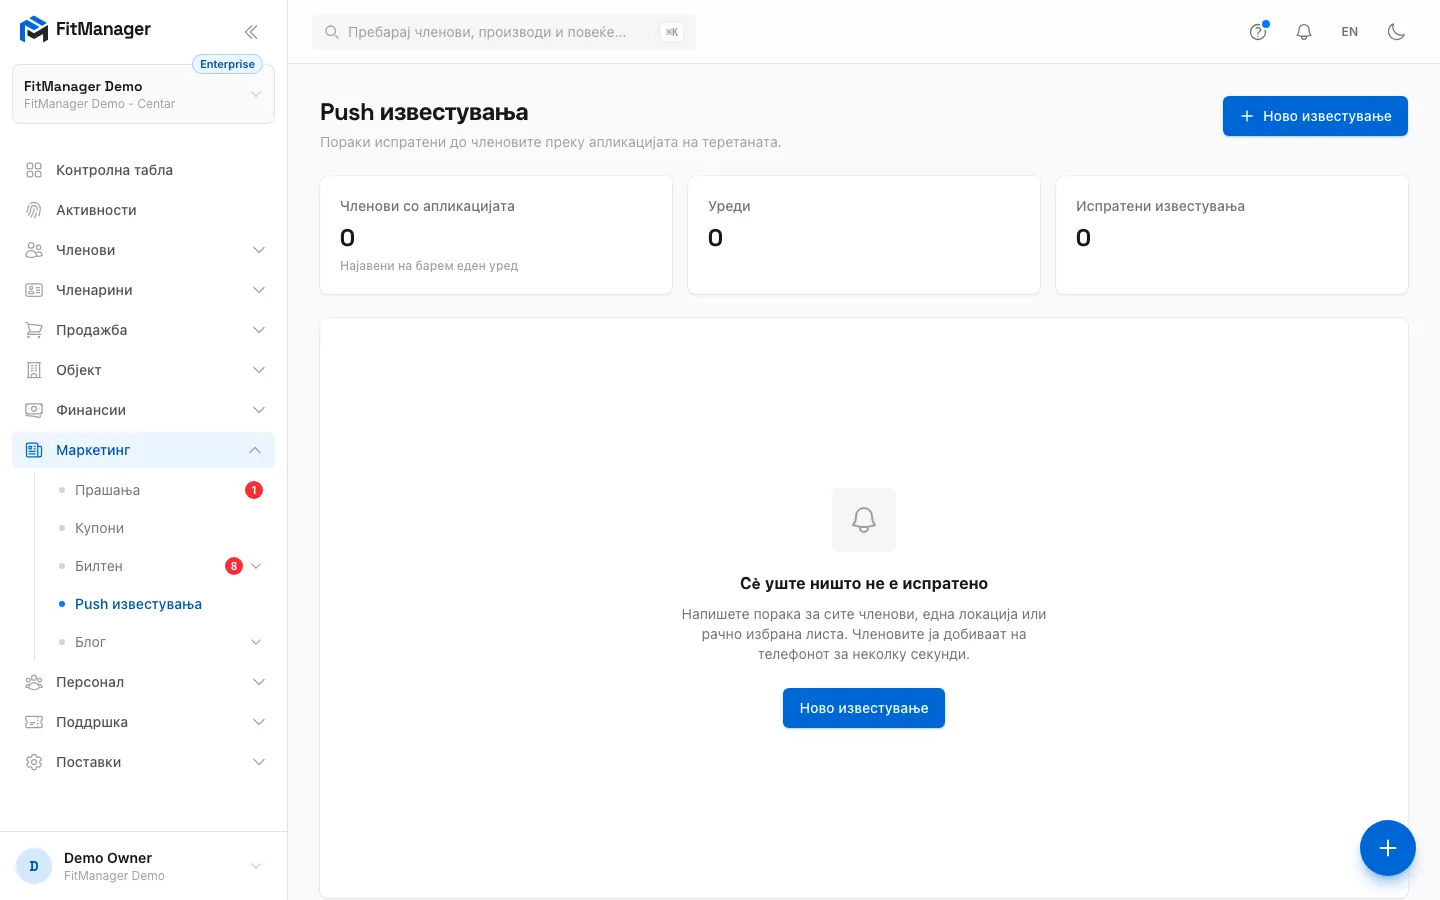Open the Demo Owner account menu
Image resolution: width=1440 pixels, height=900 pixels.
point(143,866)
